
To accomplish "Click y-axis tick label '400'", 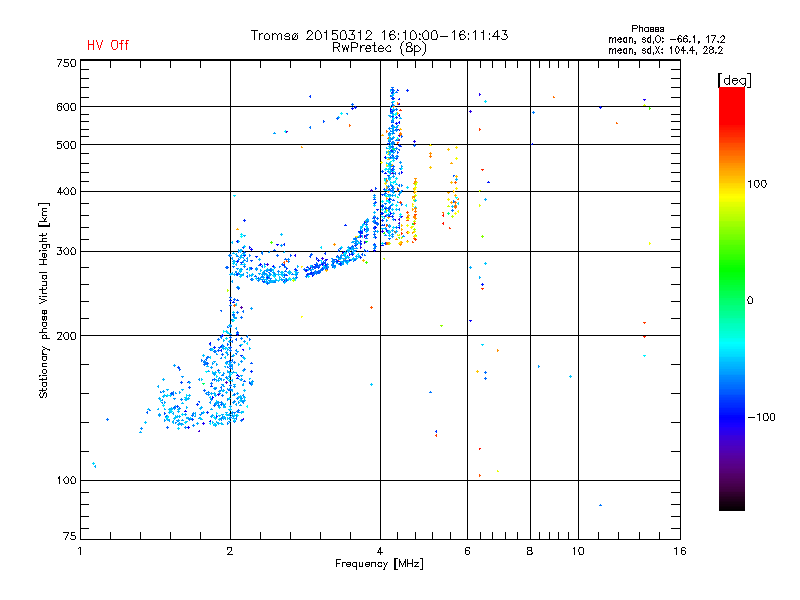I will [x=66, y=192].
